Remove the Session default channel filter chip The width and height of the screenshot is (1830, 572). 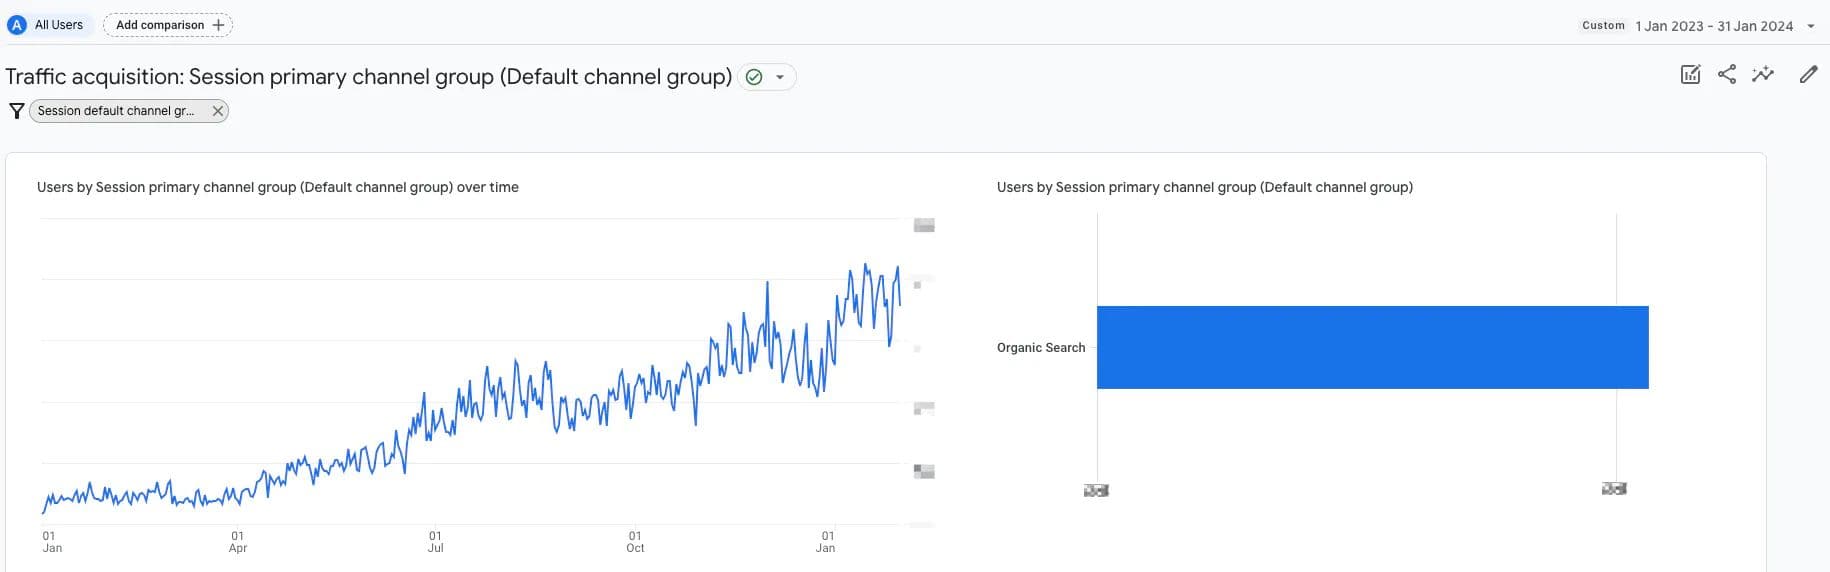(217, 111)
